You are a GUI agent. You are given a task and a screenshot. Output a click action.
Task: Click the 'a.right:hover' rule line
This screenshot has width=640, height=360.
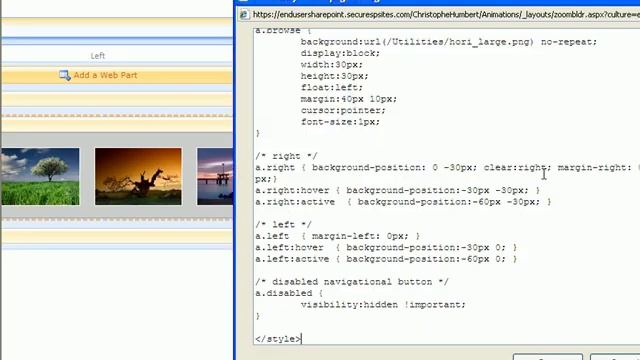(x=397, y=190)
